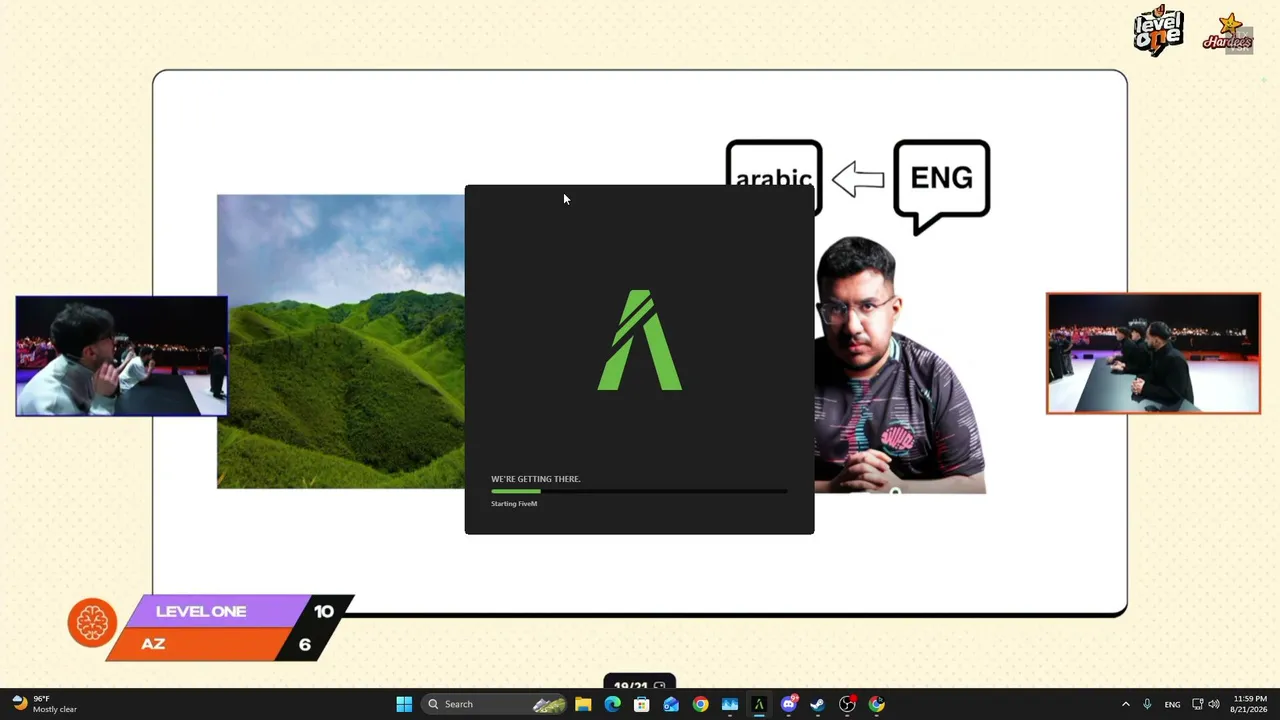Click the left webcam feed thumbnail

(x=122, y=356)
